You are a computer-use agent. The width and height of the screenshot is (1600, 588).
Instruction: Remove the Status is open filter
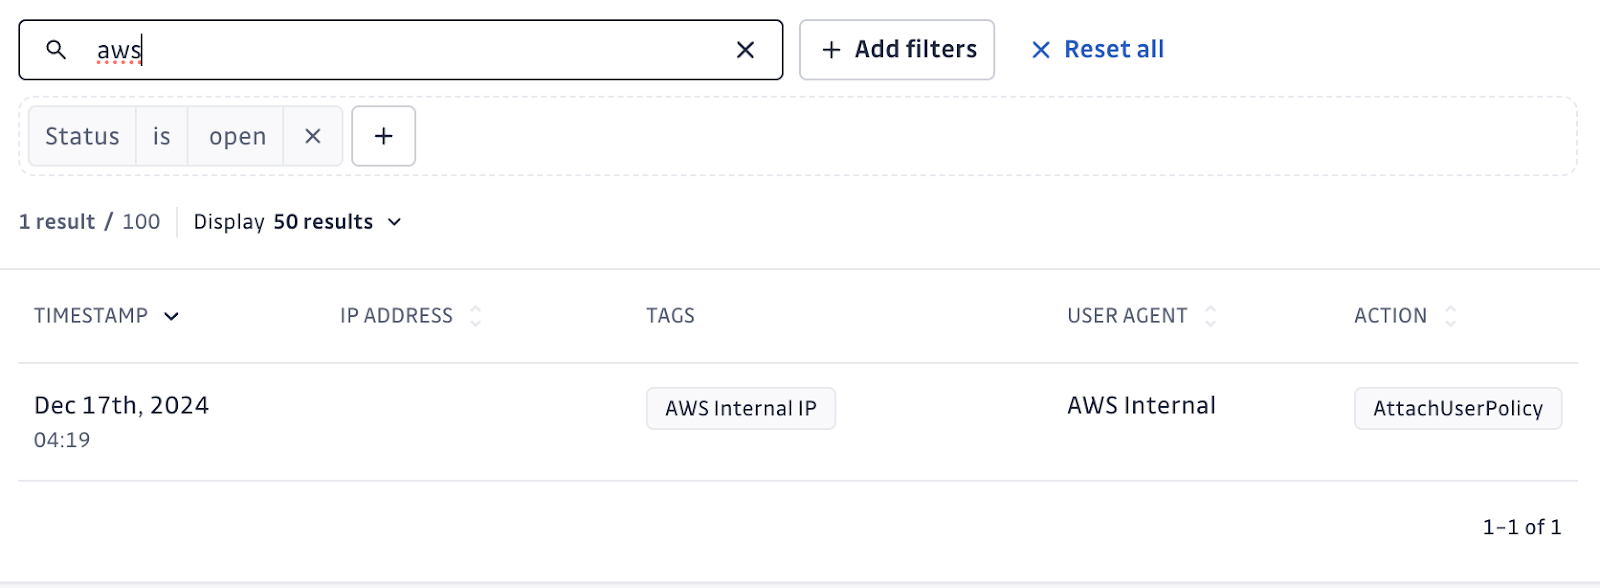[x=313, y=136]
